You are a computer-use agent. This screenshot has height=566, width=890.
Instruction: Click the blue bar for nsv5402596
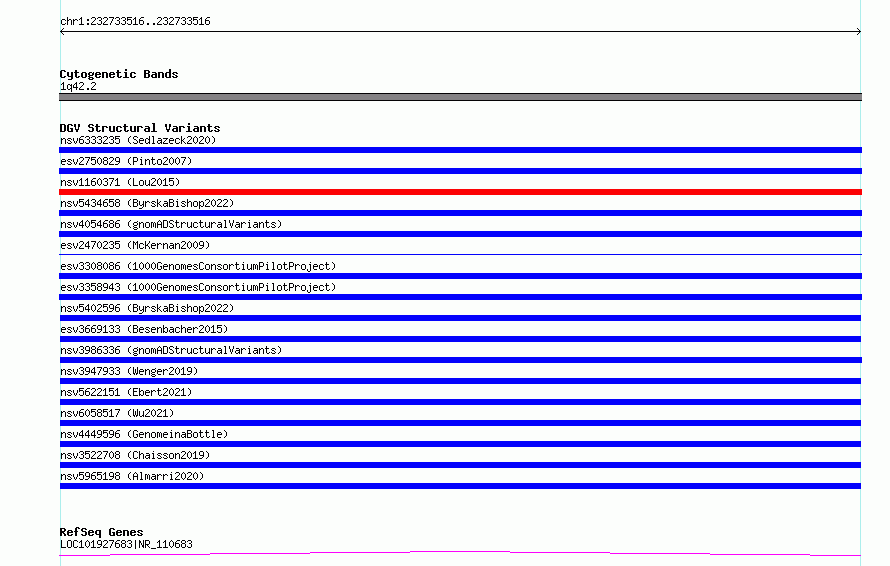460,318
